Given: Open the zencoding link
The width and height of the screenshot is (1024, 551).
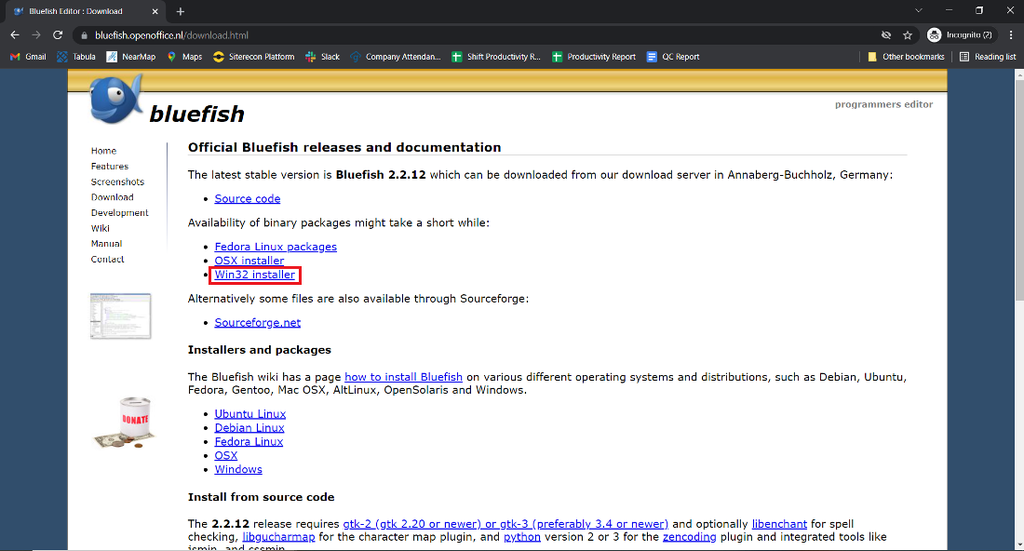Looking at the screenshot, I should point(689,537).
